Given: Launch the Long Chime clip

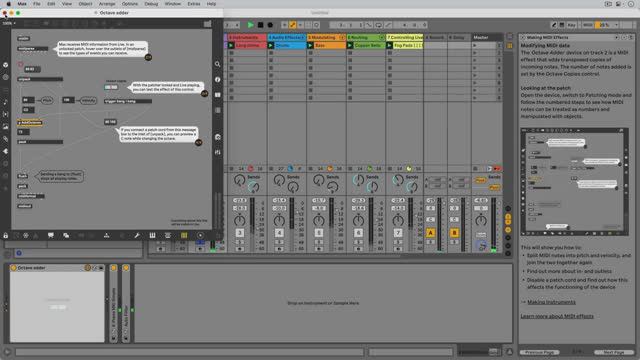Looking at the screenshot, I should click(231, 45).
